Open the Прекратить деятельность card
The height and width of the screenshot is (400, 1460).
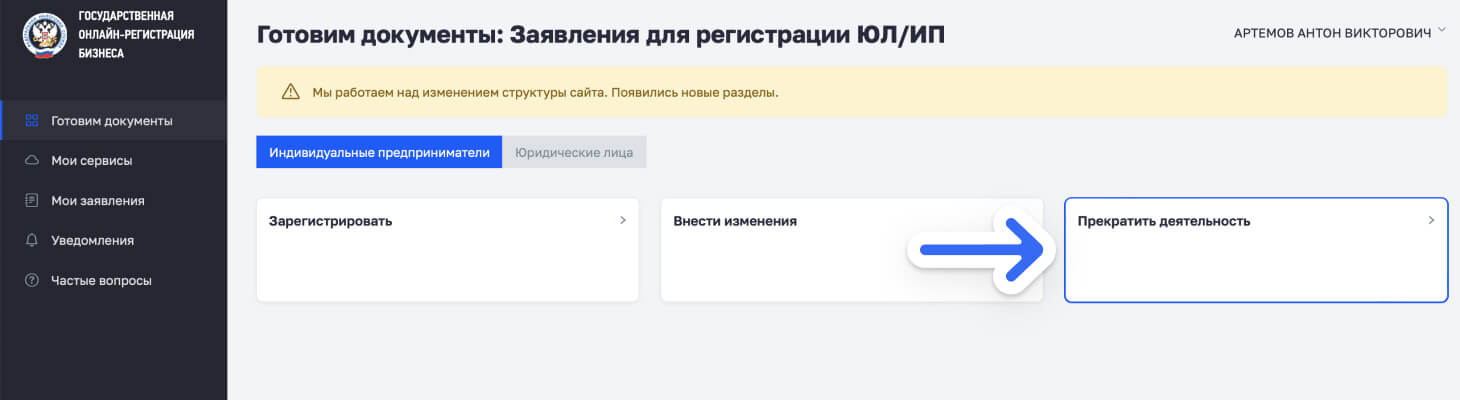pos(1256,249)
